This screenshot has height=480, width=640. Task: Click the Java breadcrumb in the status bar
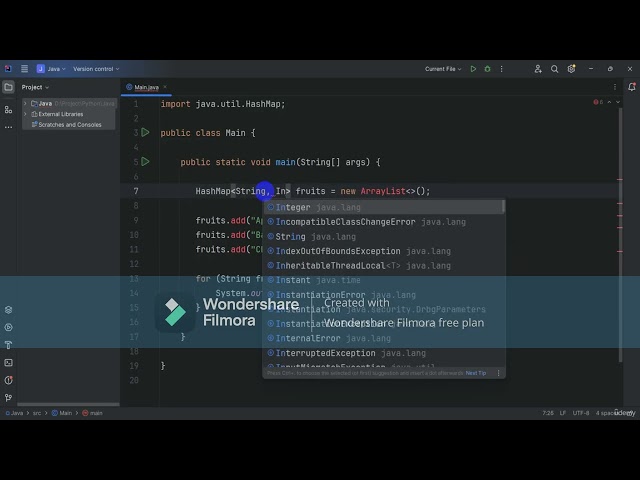click(x=14, y=413)
